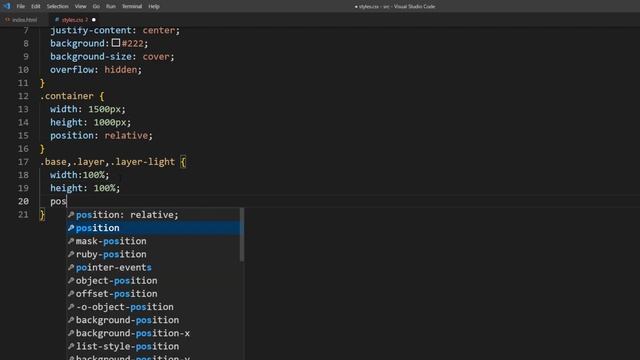This screenshot has width=640, height=360.
Task: Click the 'background-size: cover;' line
Action: (112, 56)
